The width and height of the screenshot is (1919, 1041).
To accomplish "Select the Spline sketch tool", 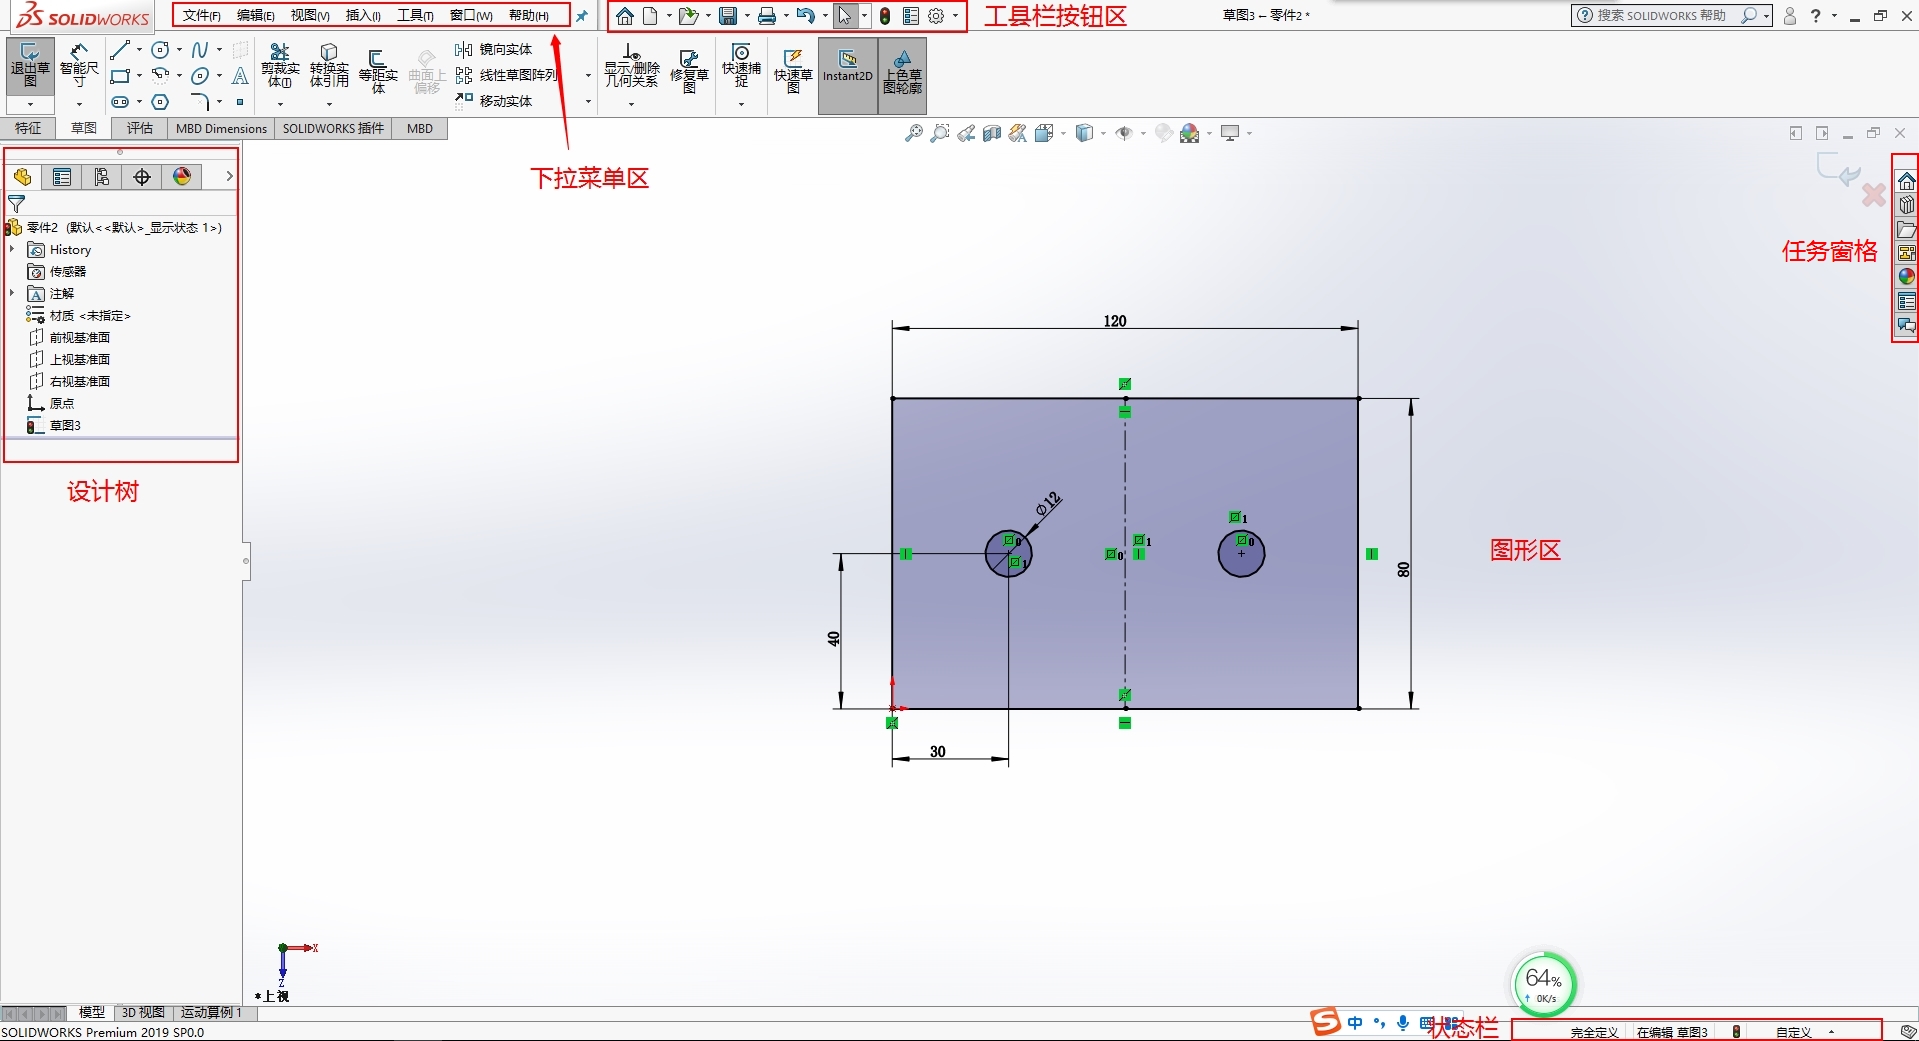I will [200, 50].
